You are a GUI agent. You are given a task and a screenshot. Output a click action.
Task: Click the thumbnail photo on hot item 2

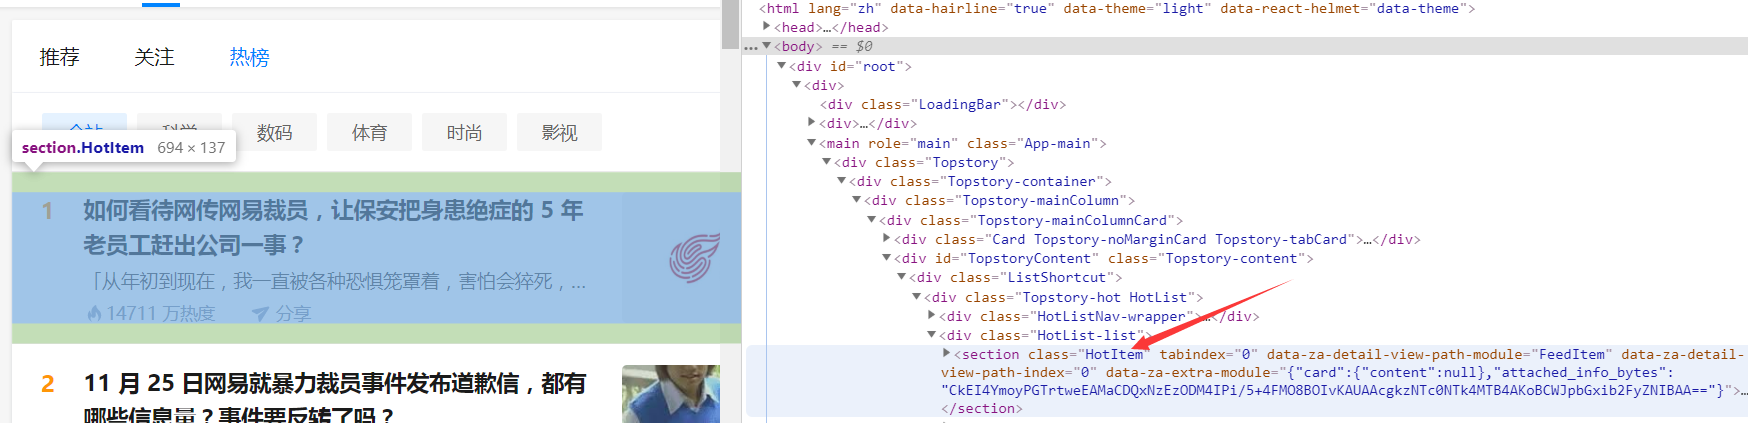(x=671, y=394)
